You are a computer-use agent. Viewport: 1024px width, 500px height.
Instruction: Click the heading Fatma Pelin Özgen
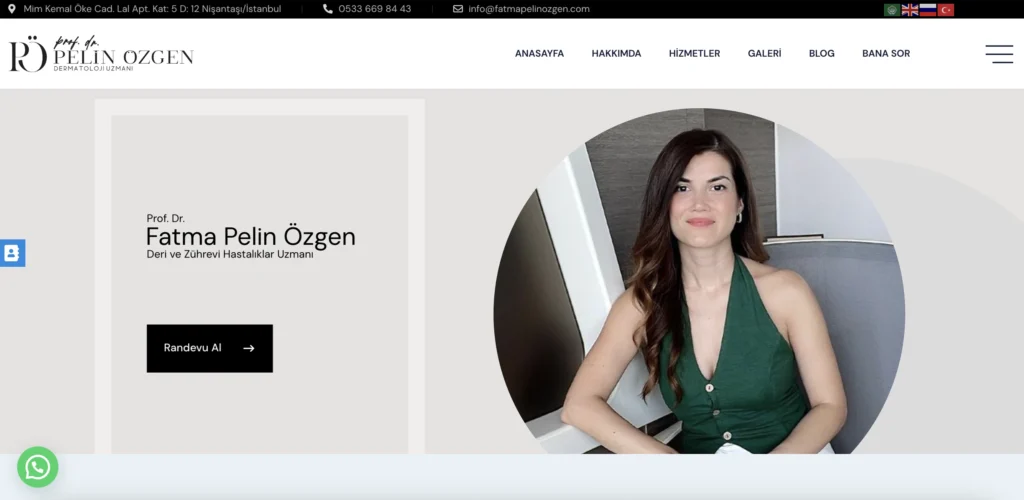point(251,236)
